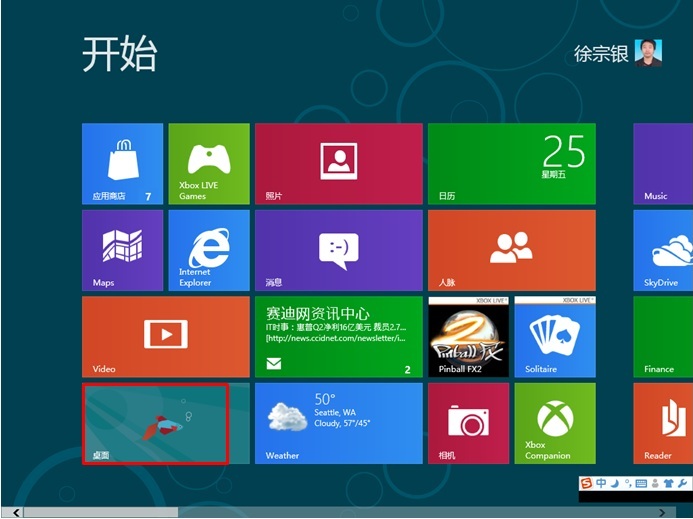Toggle the half-moon full/half-width mode

[615, 484]
